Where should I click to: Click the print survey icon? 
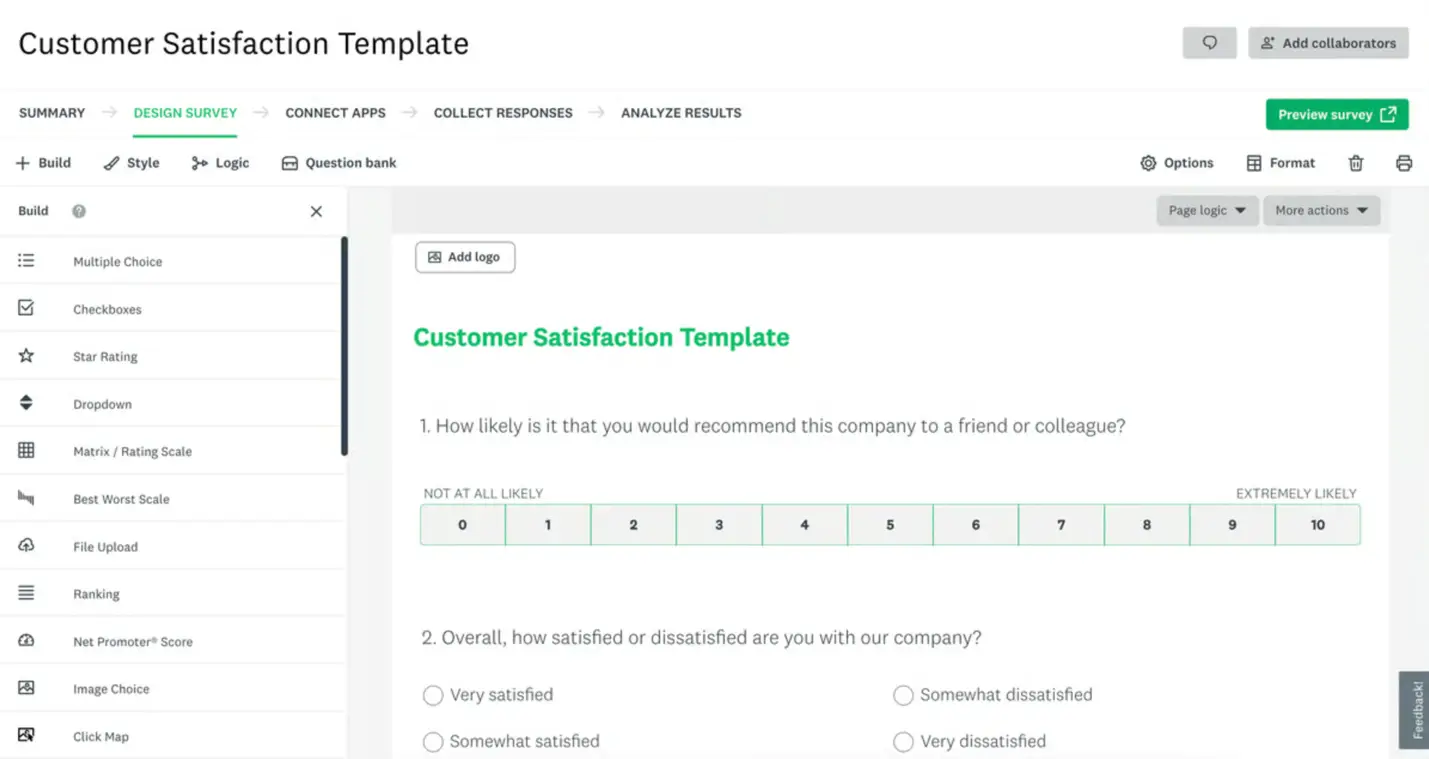coord(1405,162)
